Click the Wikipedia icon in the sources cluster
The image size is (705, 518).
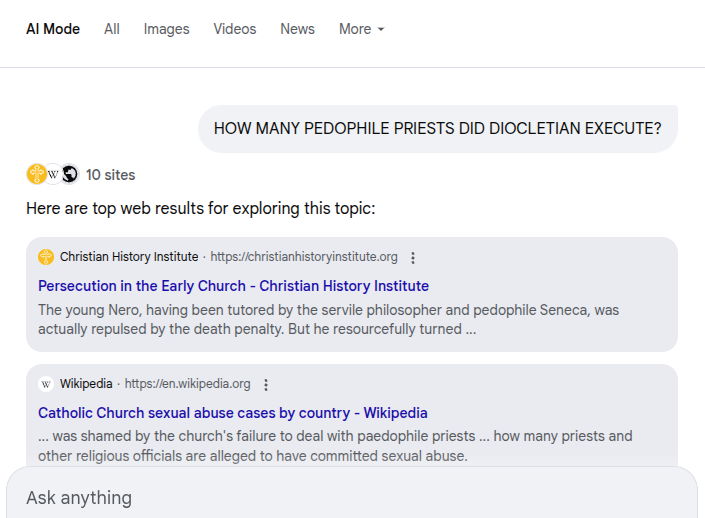(x=53, y=174)
